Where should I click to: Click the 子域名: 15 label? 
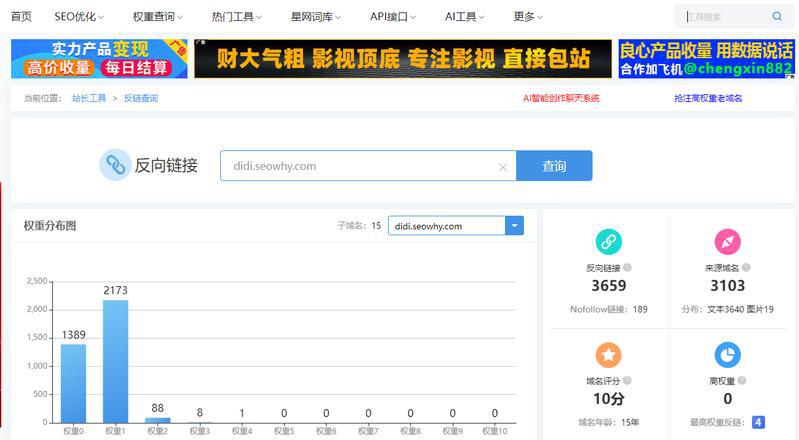coord(359,225)
